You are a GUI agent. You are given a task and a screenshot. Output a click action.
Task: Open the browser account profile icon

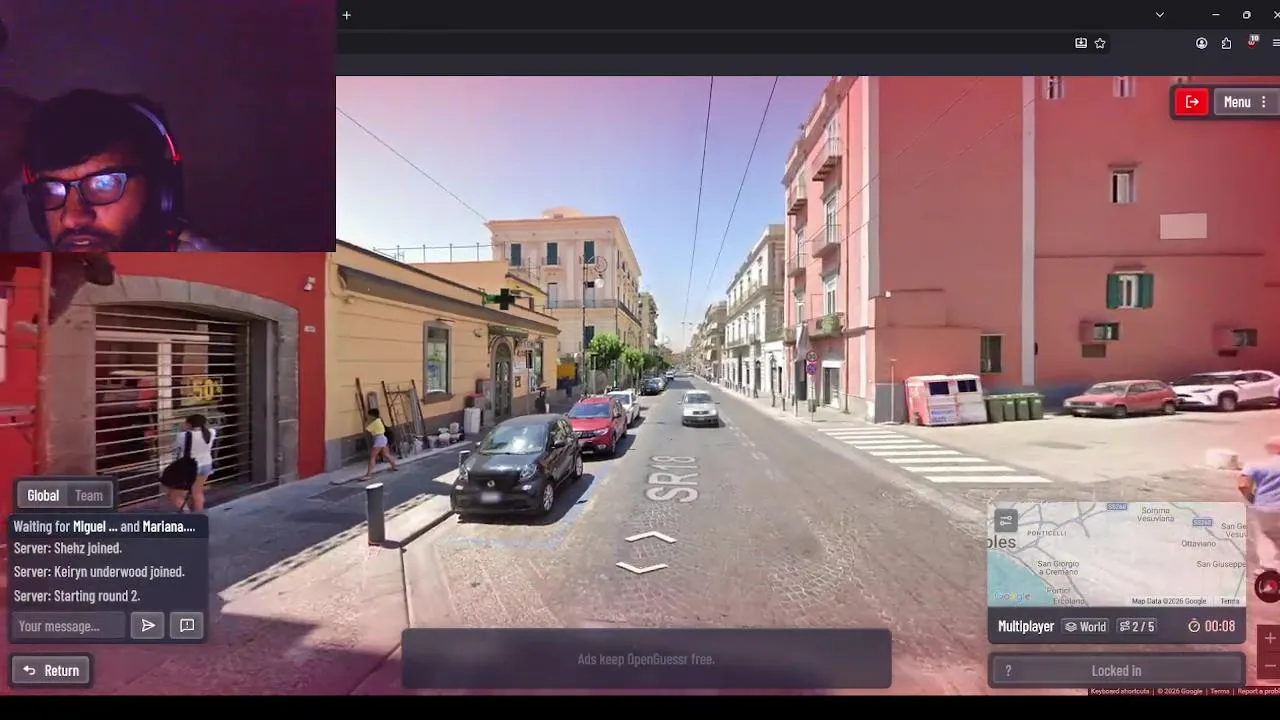tap(1201, 43)
